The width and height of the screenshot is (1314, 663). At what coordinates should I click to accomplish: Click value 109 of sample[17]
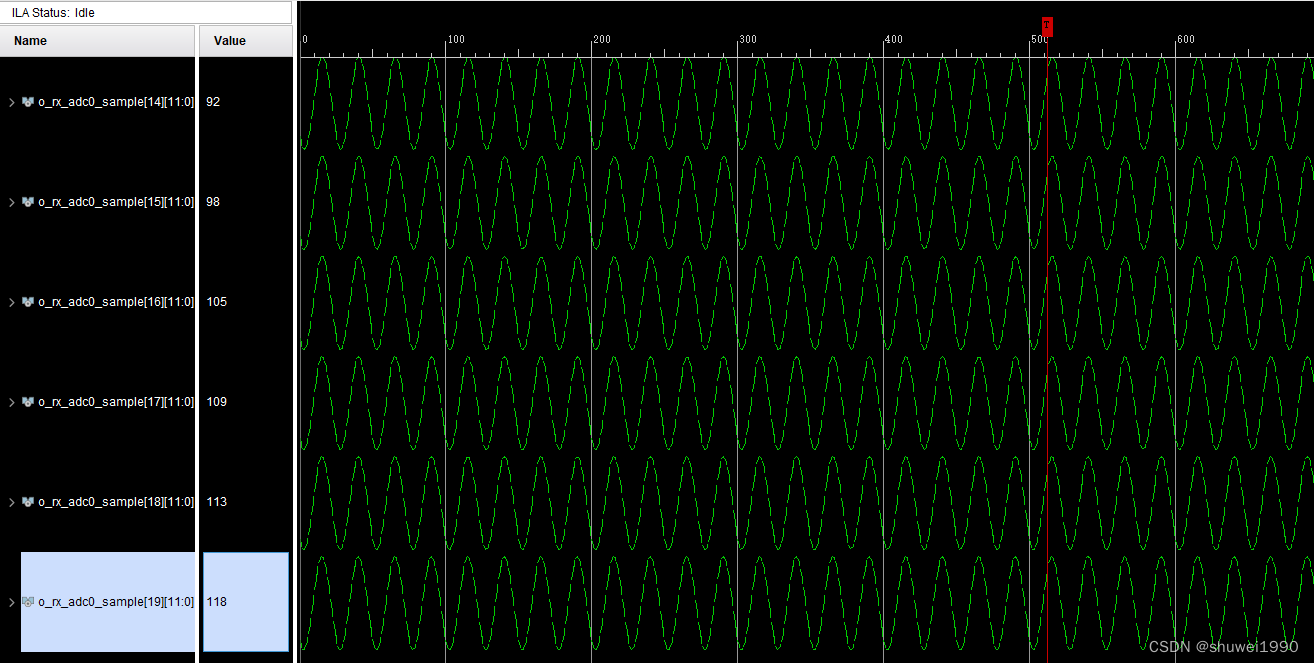pyautogui.click(x=216, y=402)
